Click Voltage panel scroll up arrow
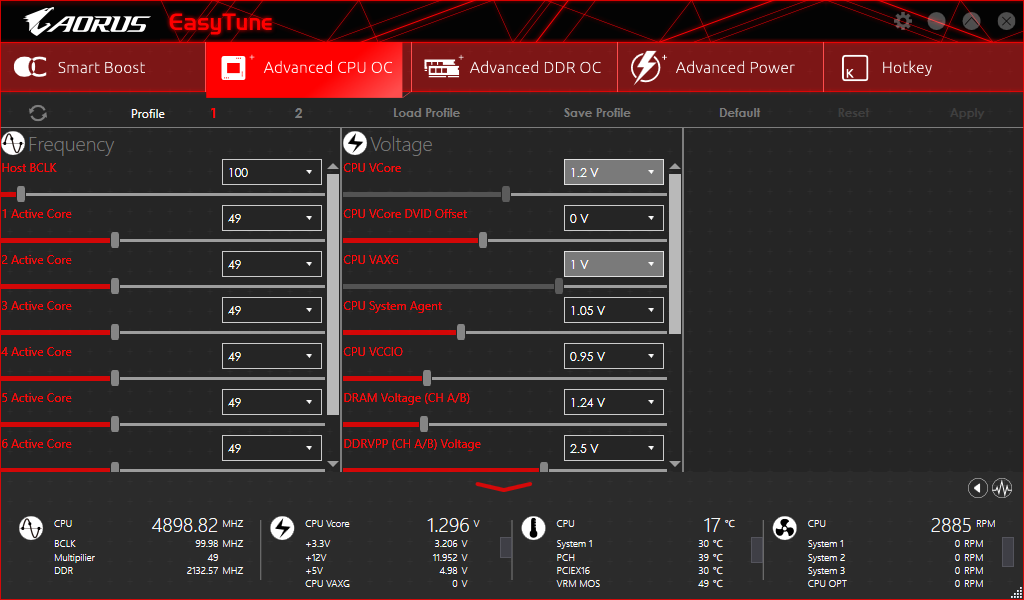 [675, 166]
